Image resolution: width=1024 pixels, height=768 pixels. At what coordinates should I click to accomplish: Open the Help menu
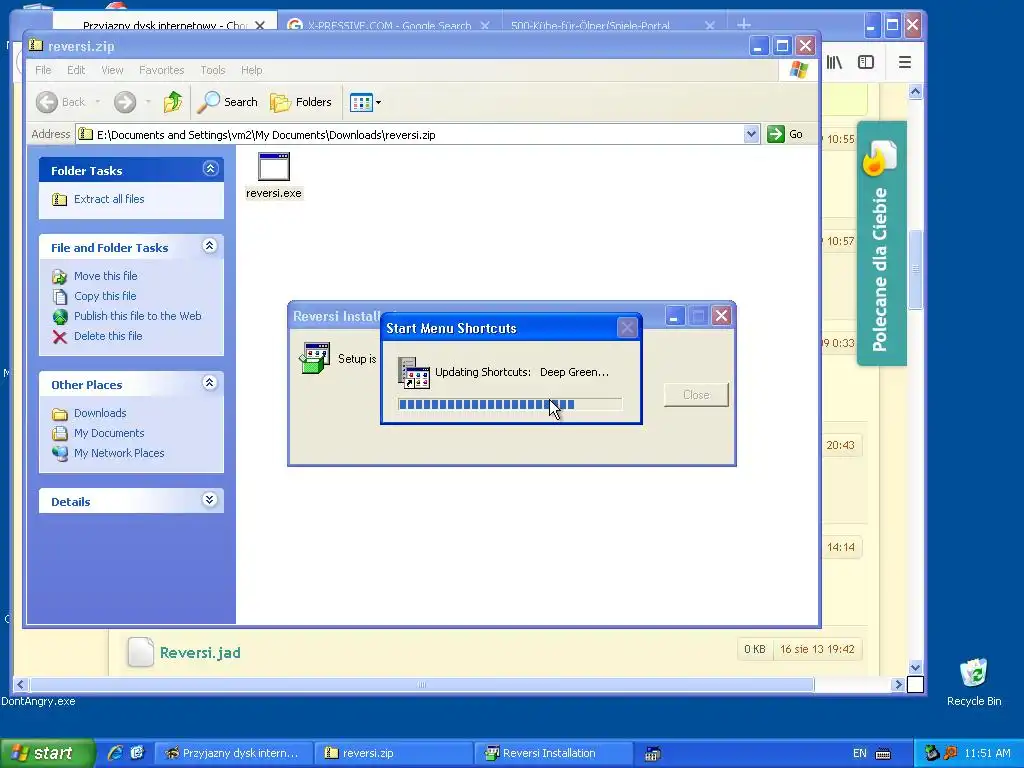(251, 70)
